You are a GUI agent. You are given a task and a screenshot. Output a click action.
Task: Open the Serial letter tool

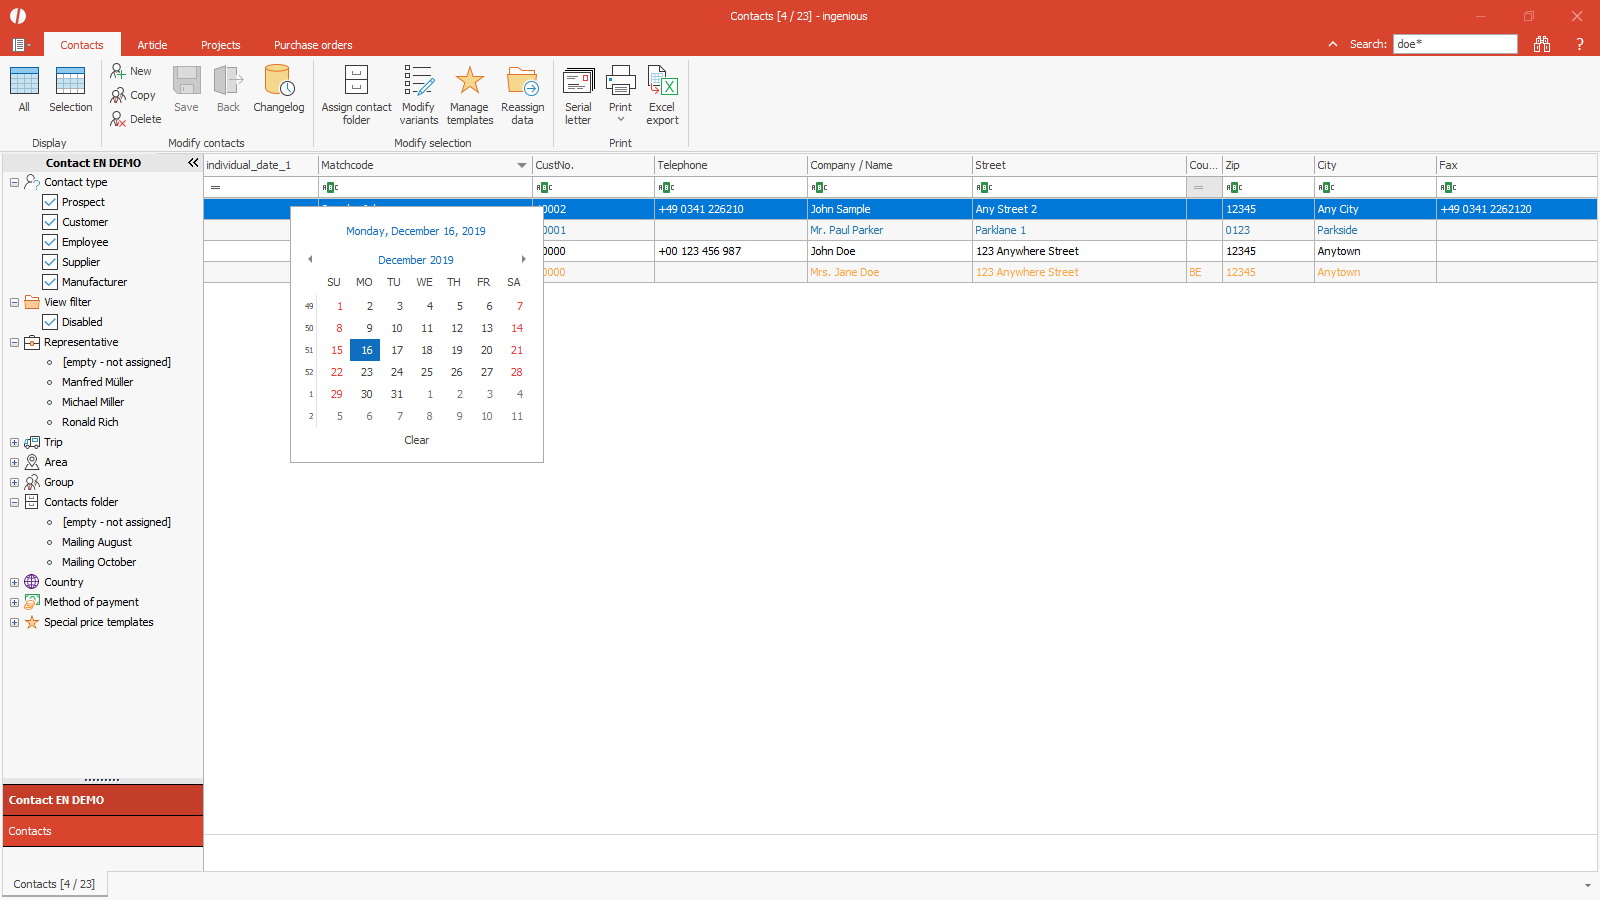[578, 82]
